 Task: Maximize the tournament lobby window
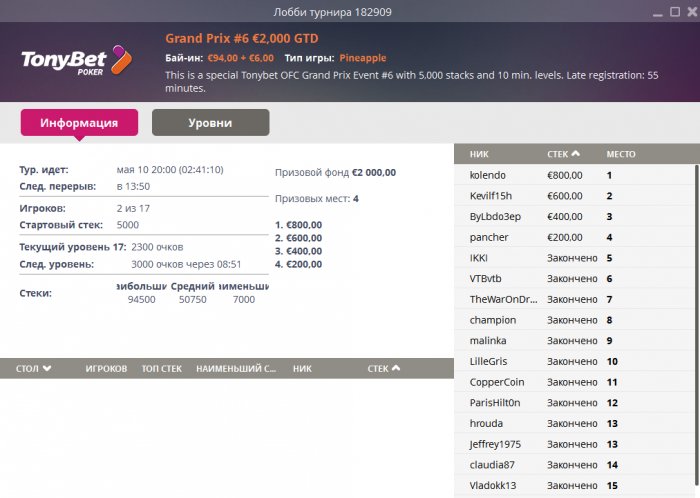coord(671,13)
